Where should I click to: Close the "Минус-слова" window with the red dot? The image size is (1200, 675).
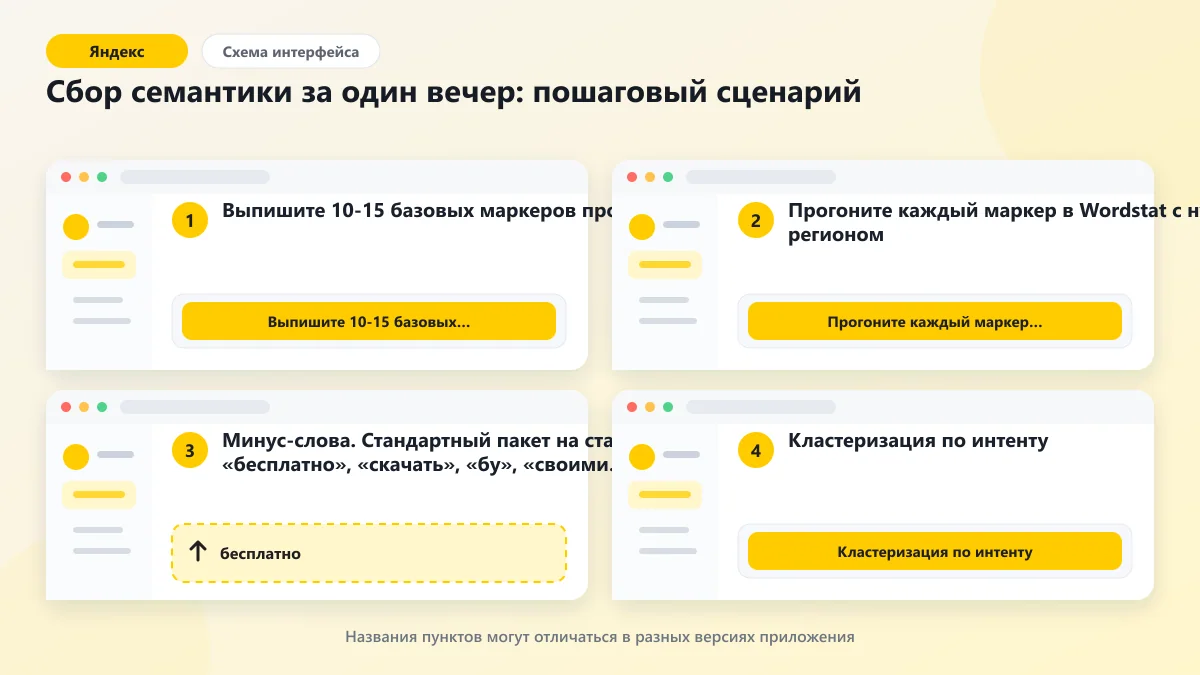pyautogui.click(x=66, y=407)
